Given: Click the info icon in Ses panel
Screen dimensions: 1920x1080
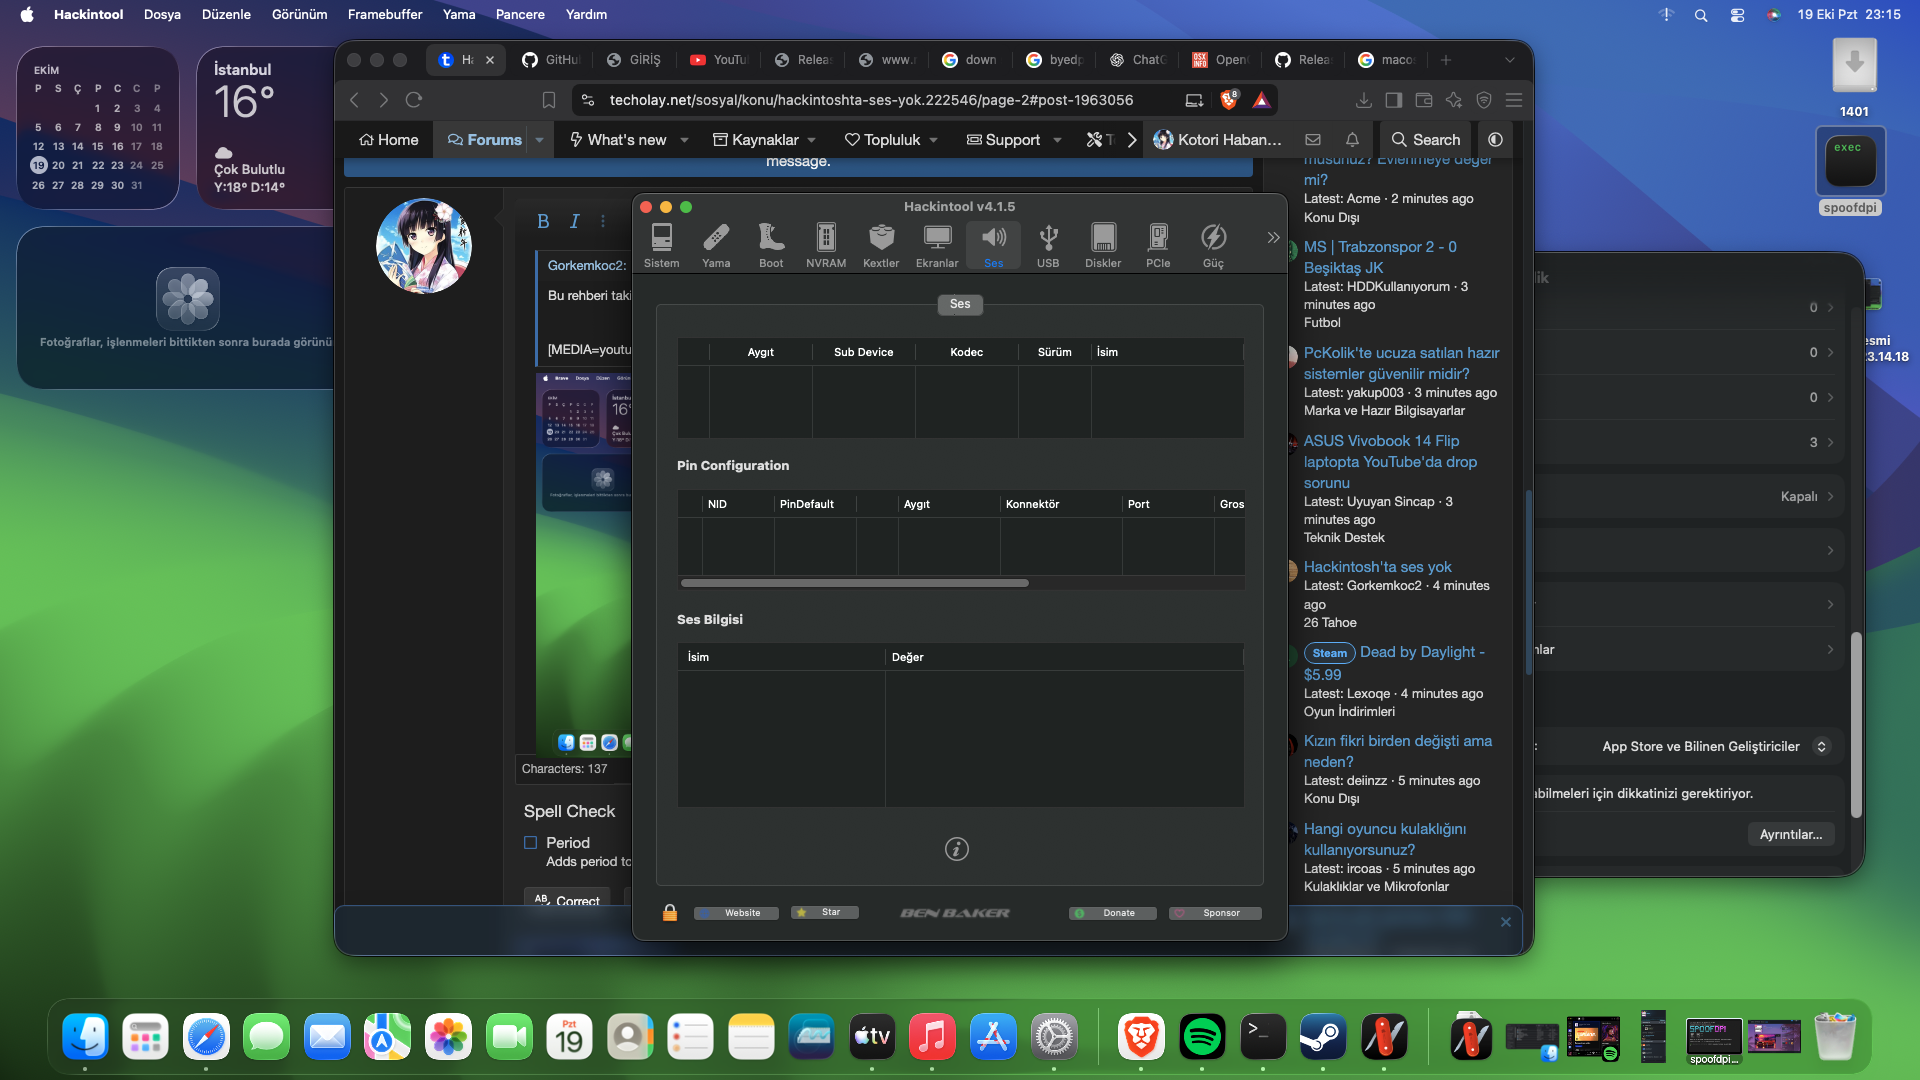Looking at the screenshot, I should pyautogui.click(x=957, y=849).
